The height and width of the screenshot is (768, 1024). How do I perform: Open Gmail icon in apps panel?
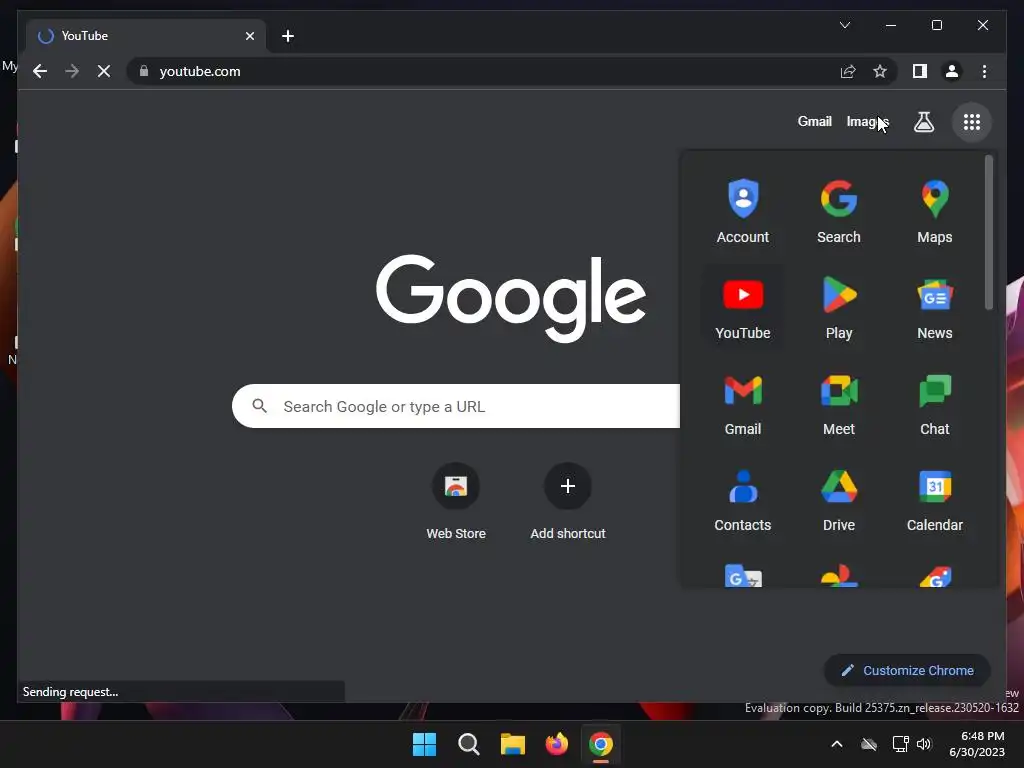click(x=743, y=403)
